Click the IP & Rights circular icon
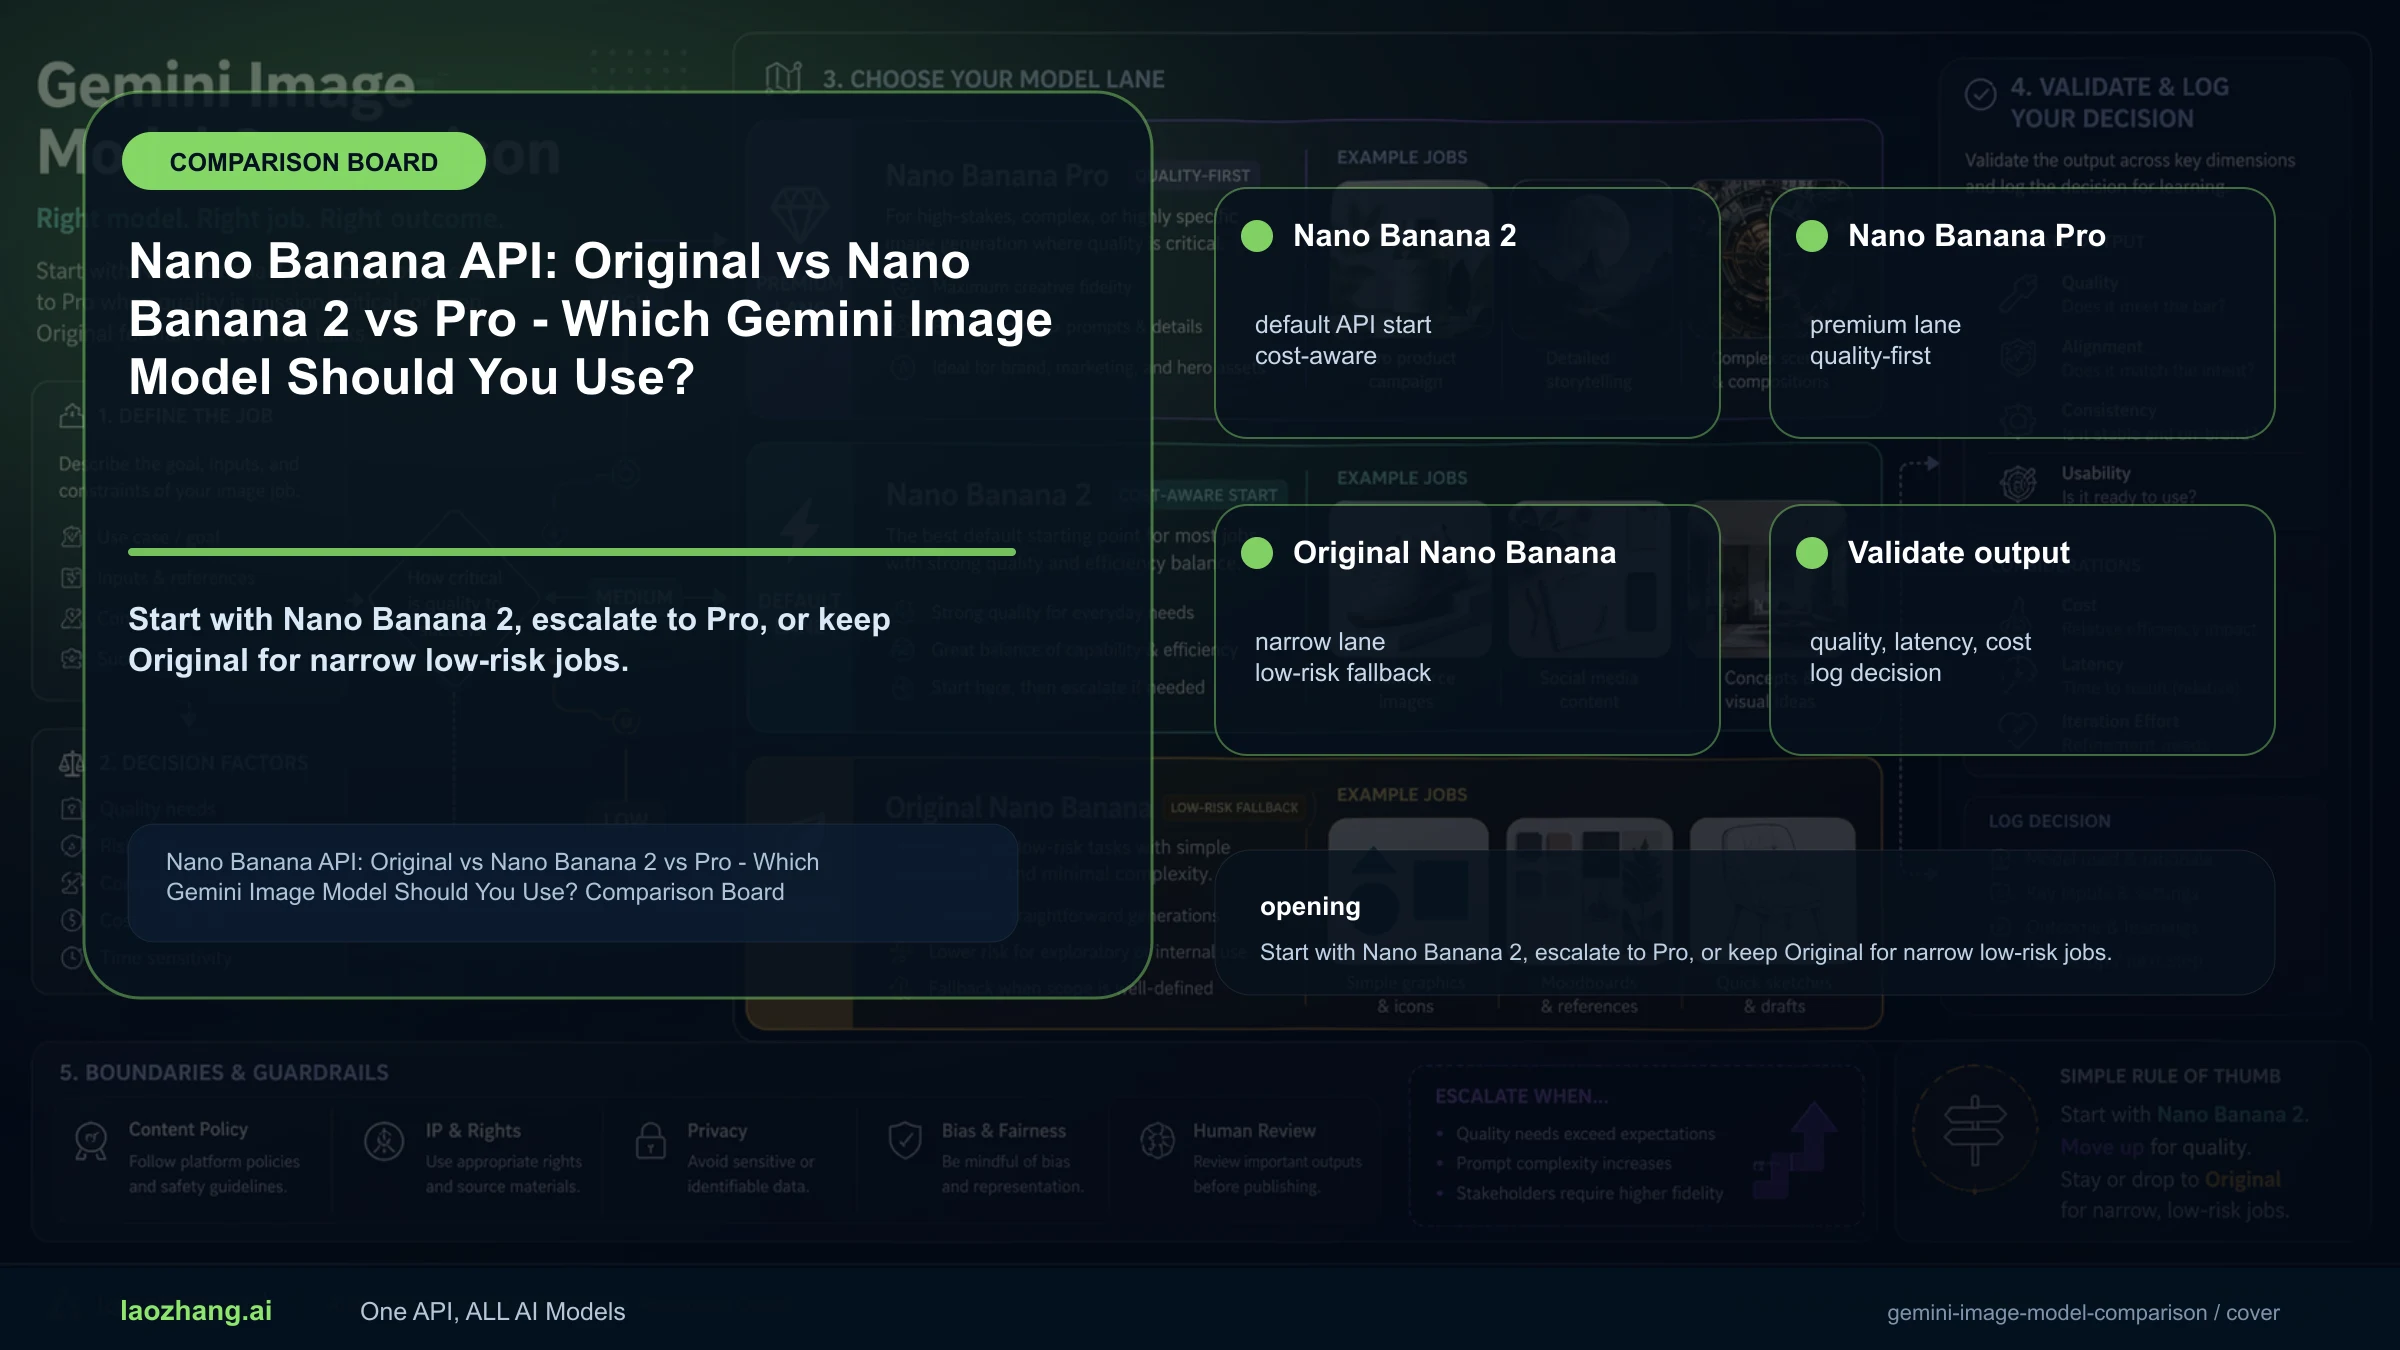This screenshot has width=2400, height=1350. click(384, 1140)
